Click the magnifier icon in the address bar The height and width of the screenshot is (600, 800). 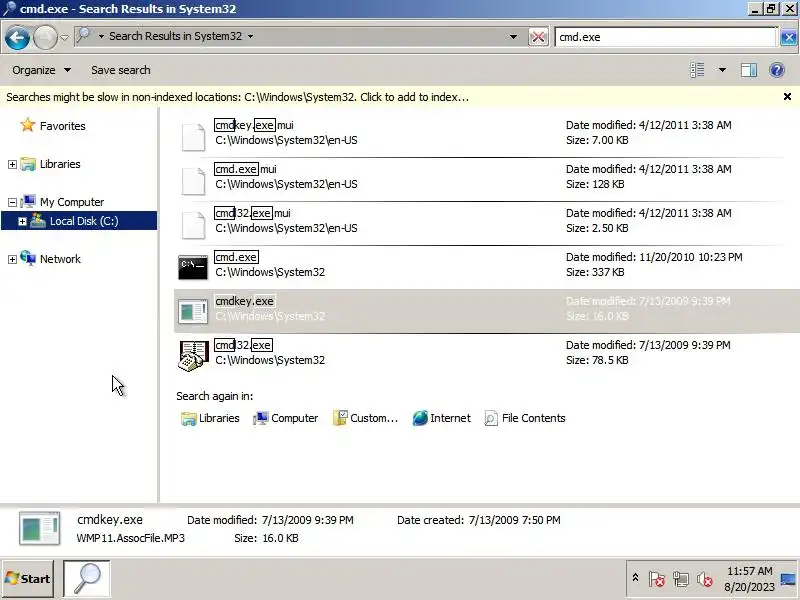(x=84, y=36)
